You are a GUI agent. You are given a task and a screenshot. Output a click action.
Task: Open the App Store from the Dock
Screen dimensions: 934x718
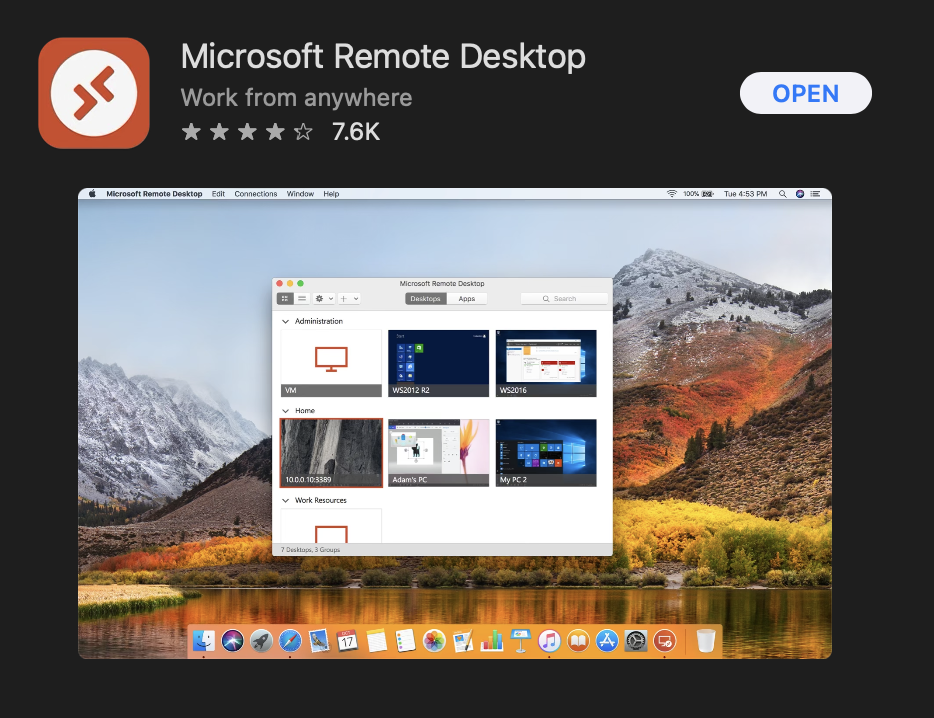pyautogui.click(x=607, y=641)
